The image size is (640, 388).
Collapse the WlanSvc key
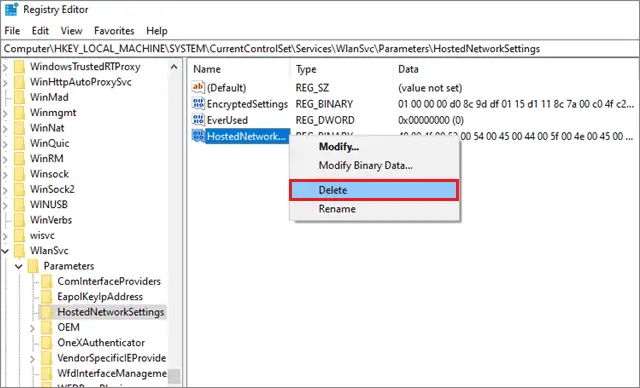click(5, 251)
